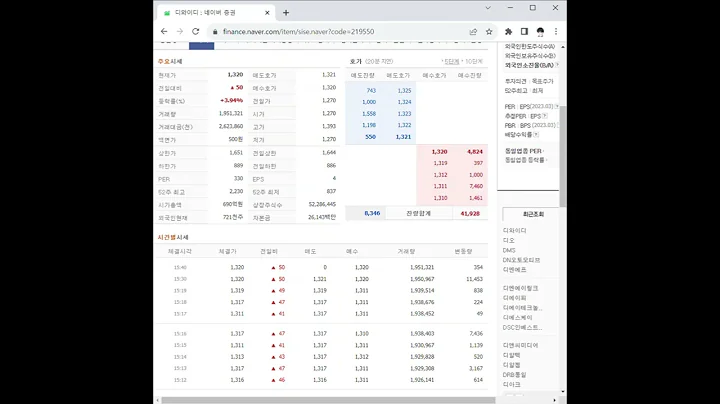Click the current price 1,320 in 현재가 row
Image resolution: width=720 pixels, height=404 pixels.
235,74
